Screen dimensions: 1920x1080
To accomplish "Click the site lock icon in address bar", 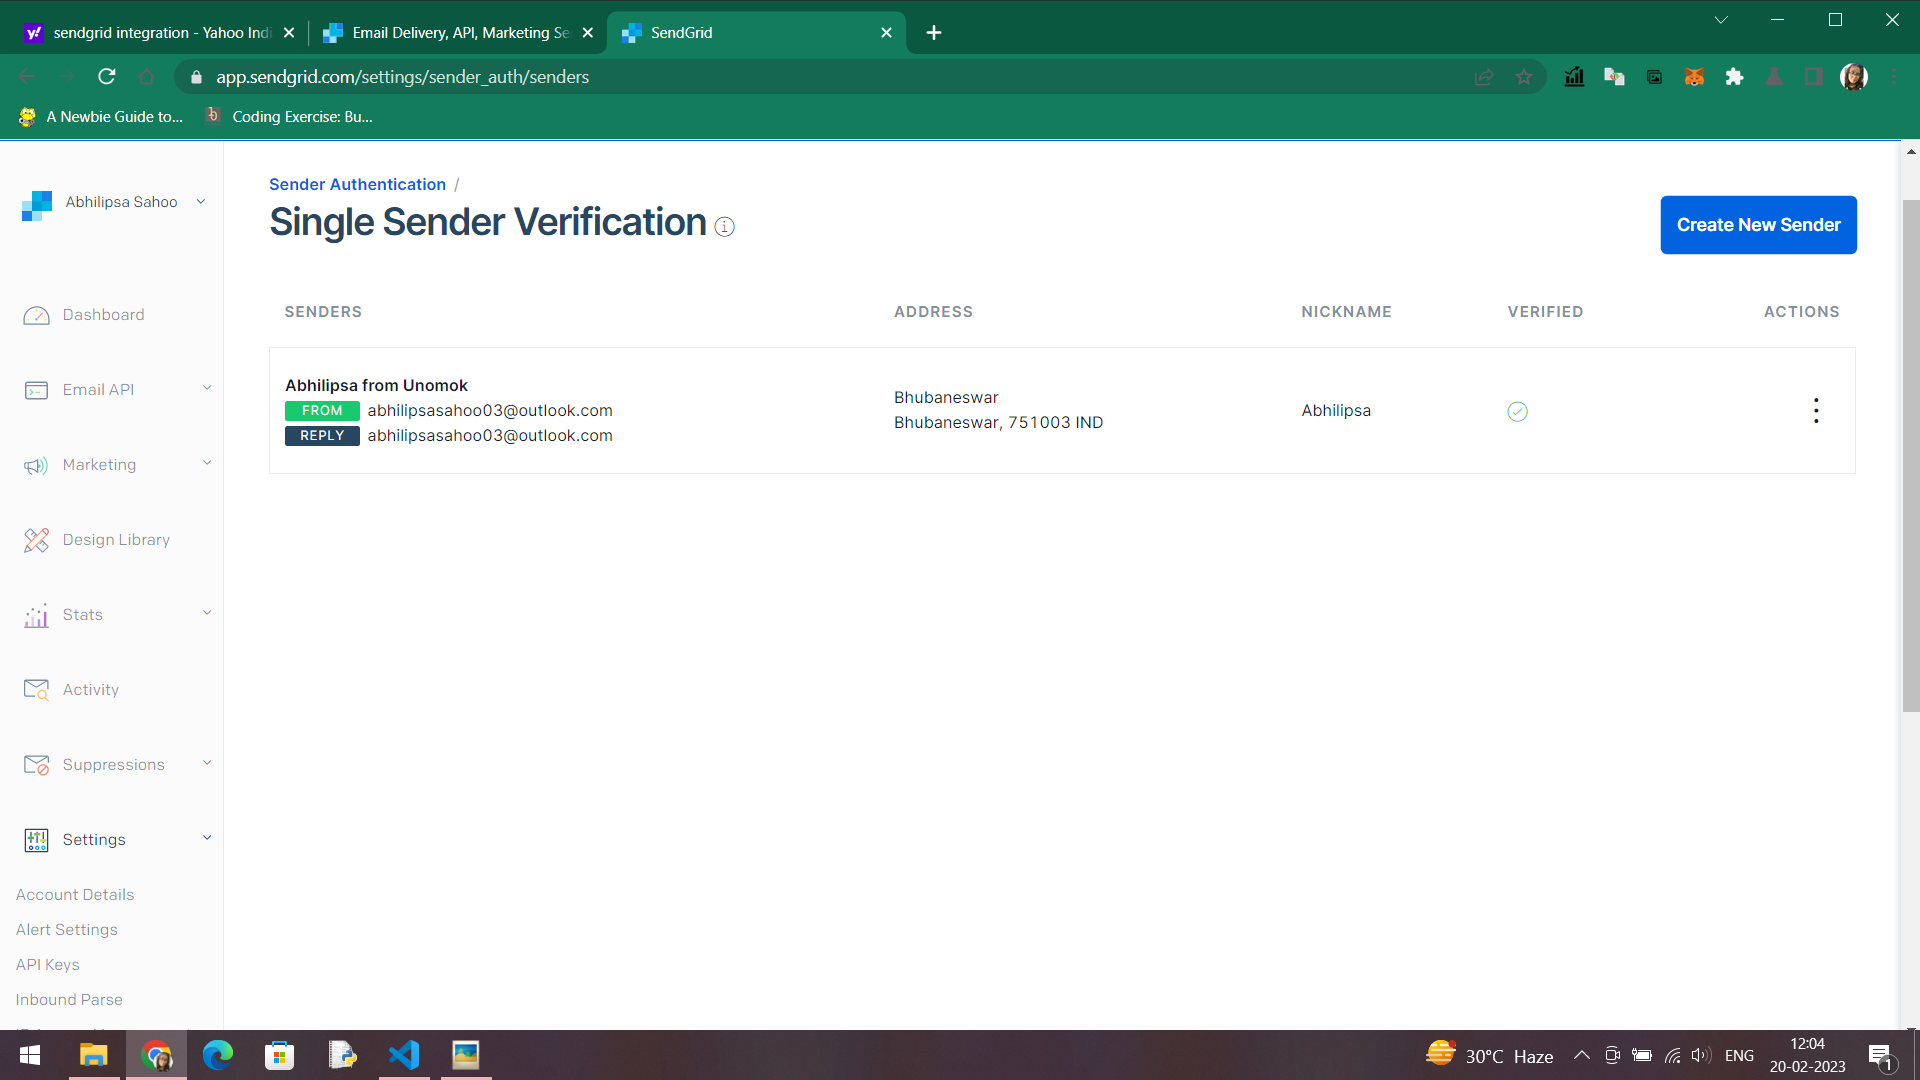I will (x=197, y=77).
